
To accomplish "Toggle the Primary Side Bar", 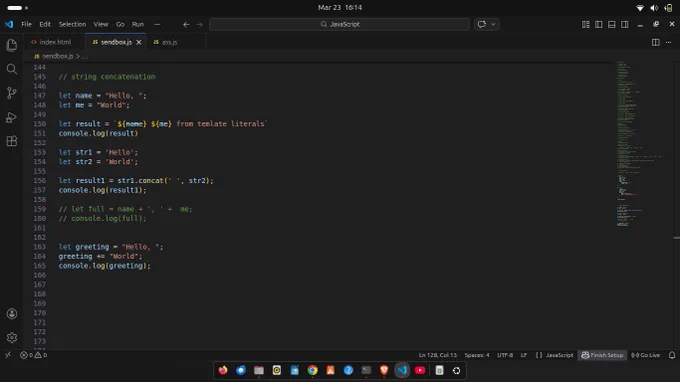I will coord(598,24).
